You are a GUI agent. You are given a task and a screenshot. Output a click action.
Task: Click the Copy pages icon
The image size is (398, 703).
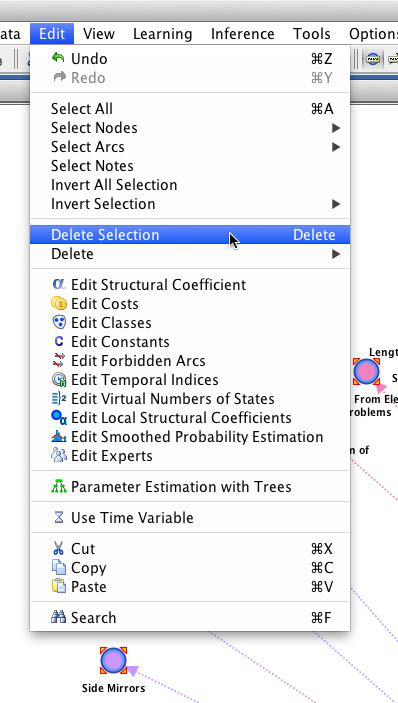tap(59, 567)
